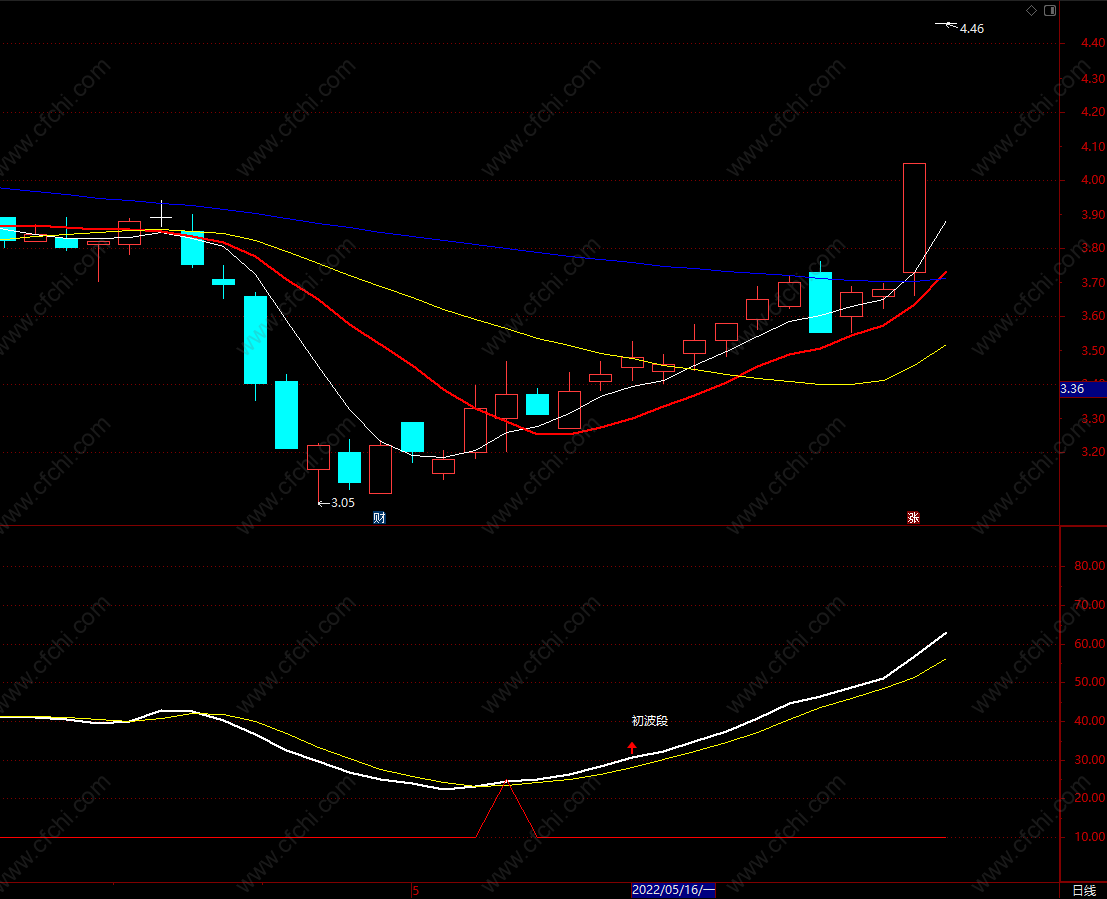1107x899 pixels.
Task: Click the diamond icon at chart top
Action: point(1031,11)
